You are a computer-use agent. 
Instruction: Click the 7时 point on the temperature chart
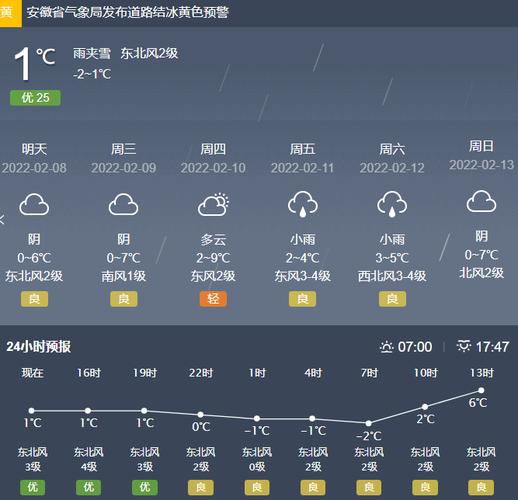tap(368, 423)
